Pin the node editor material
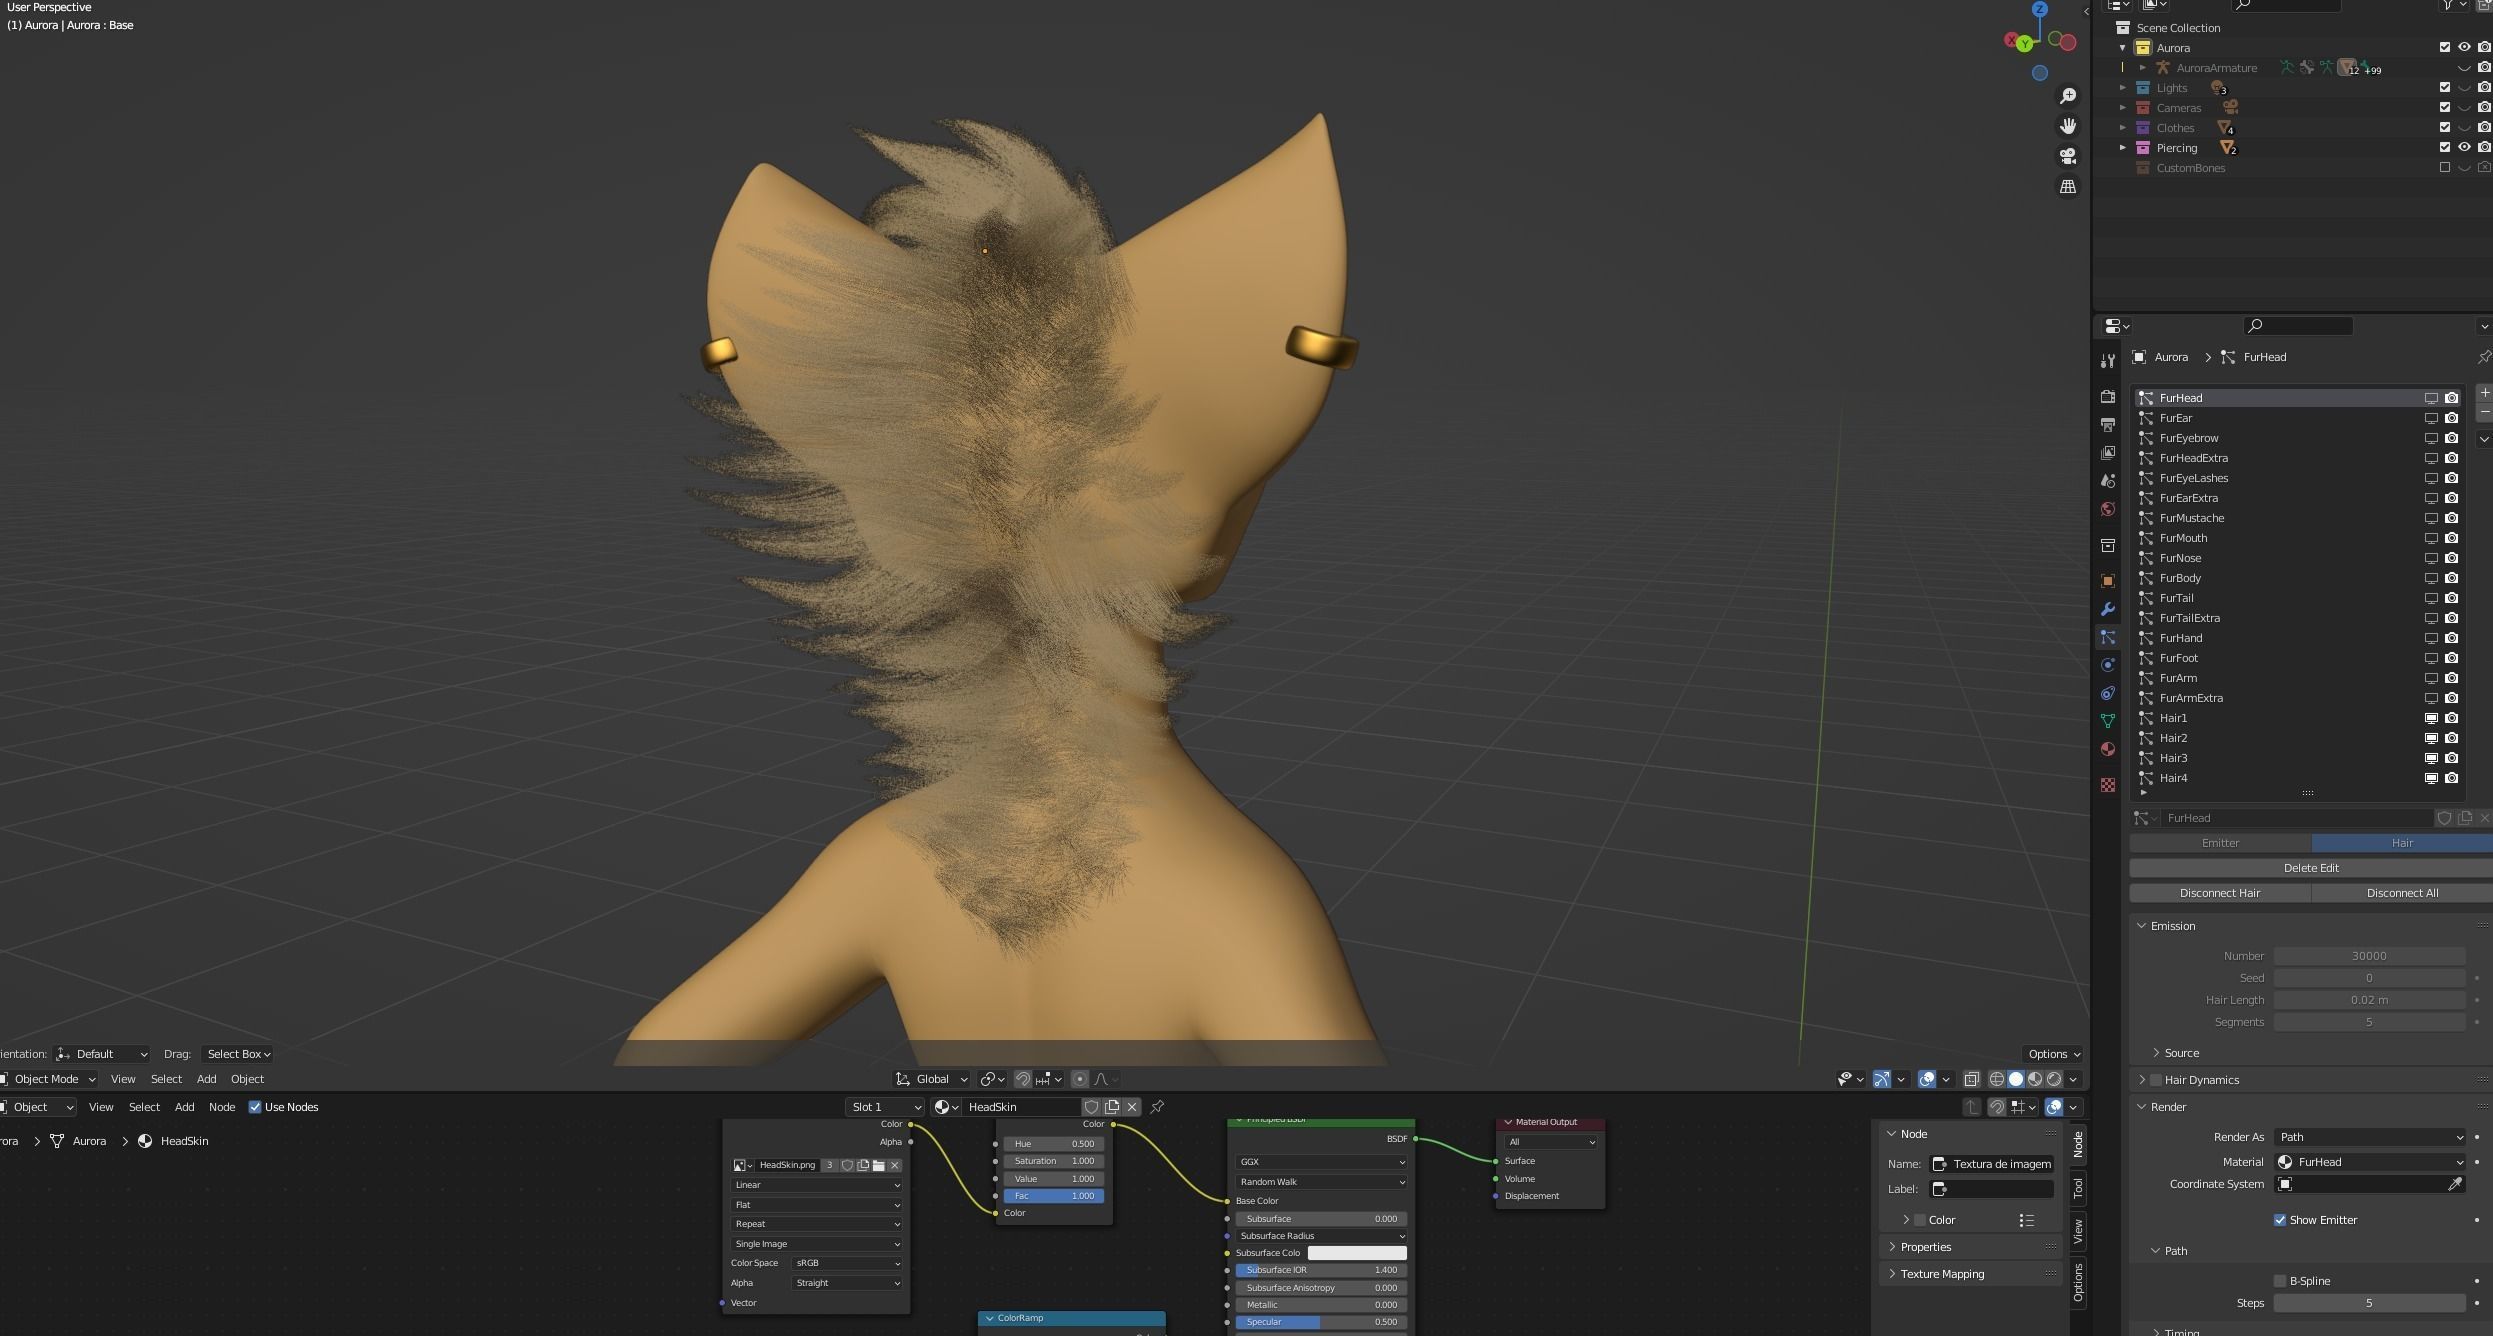2493x1336 pixels. (1157, 1107)
